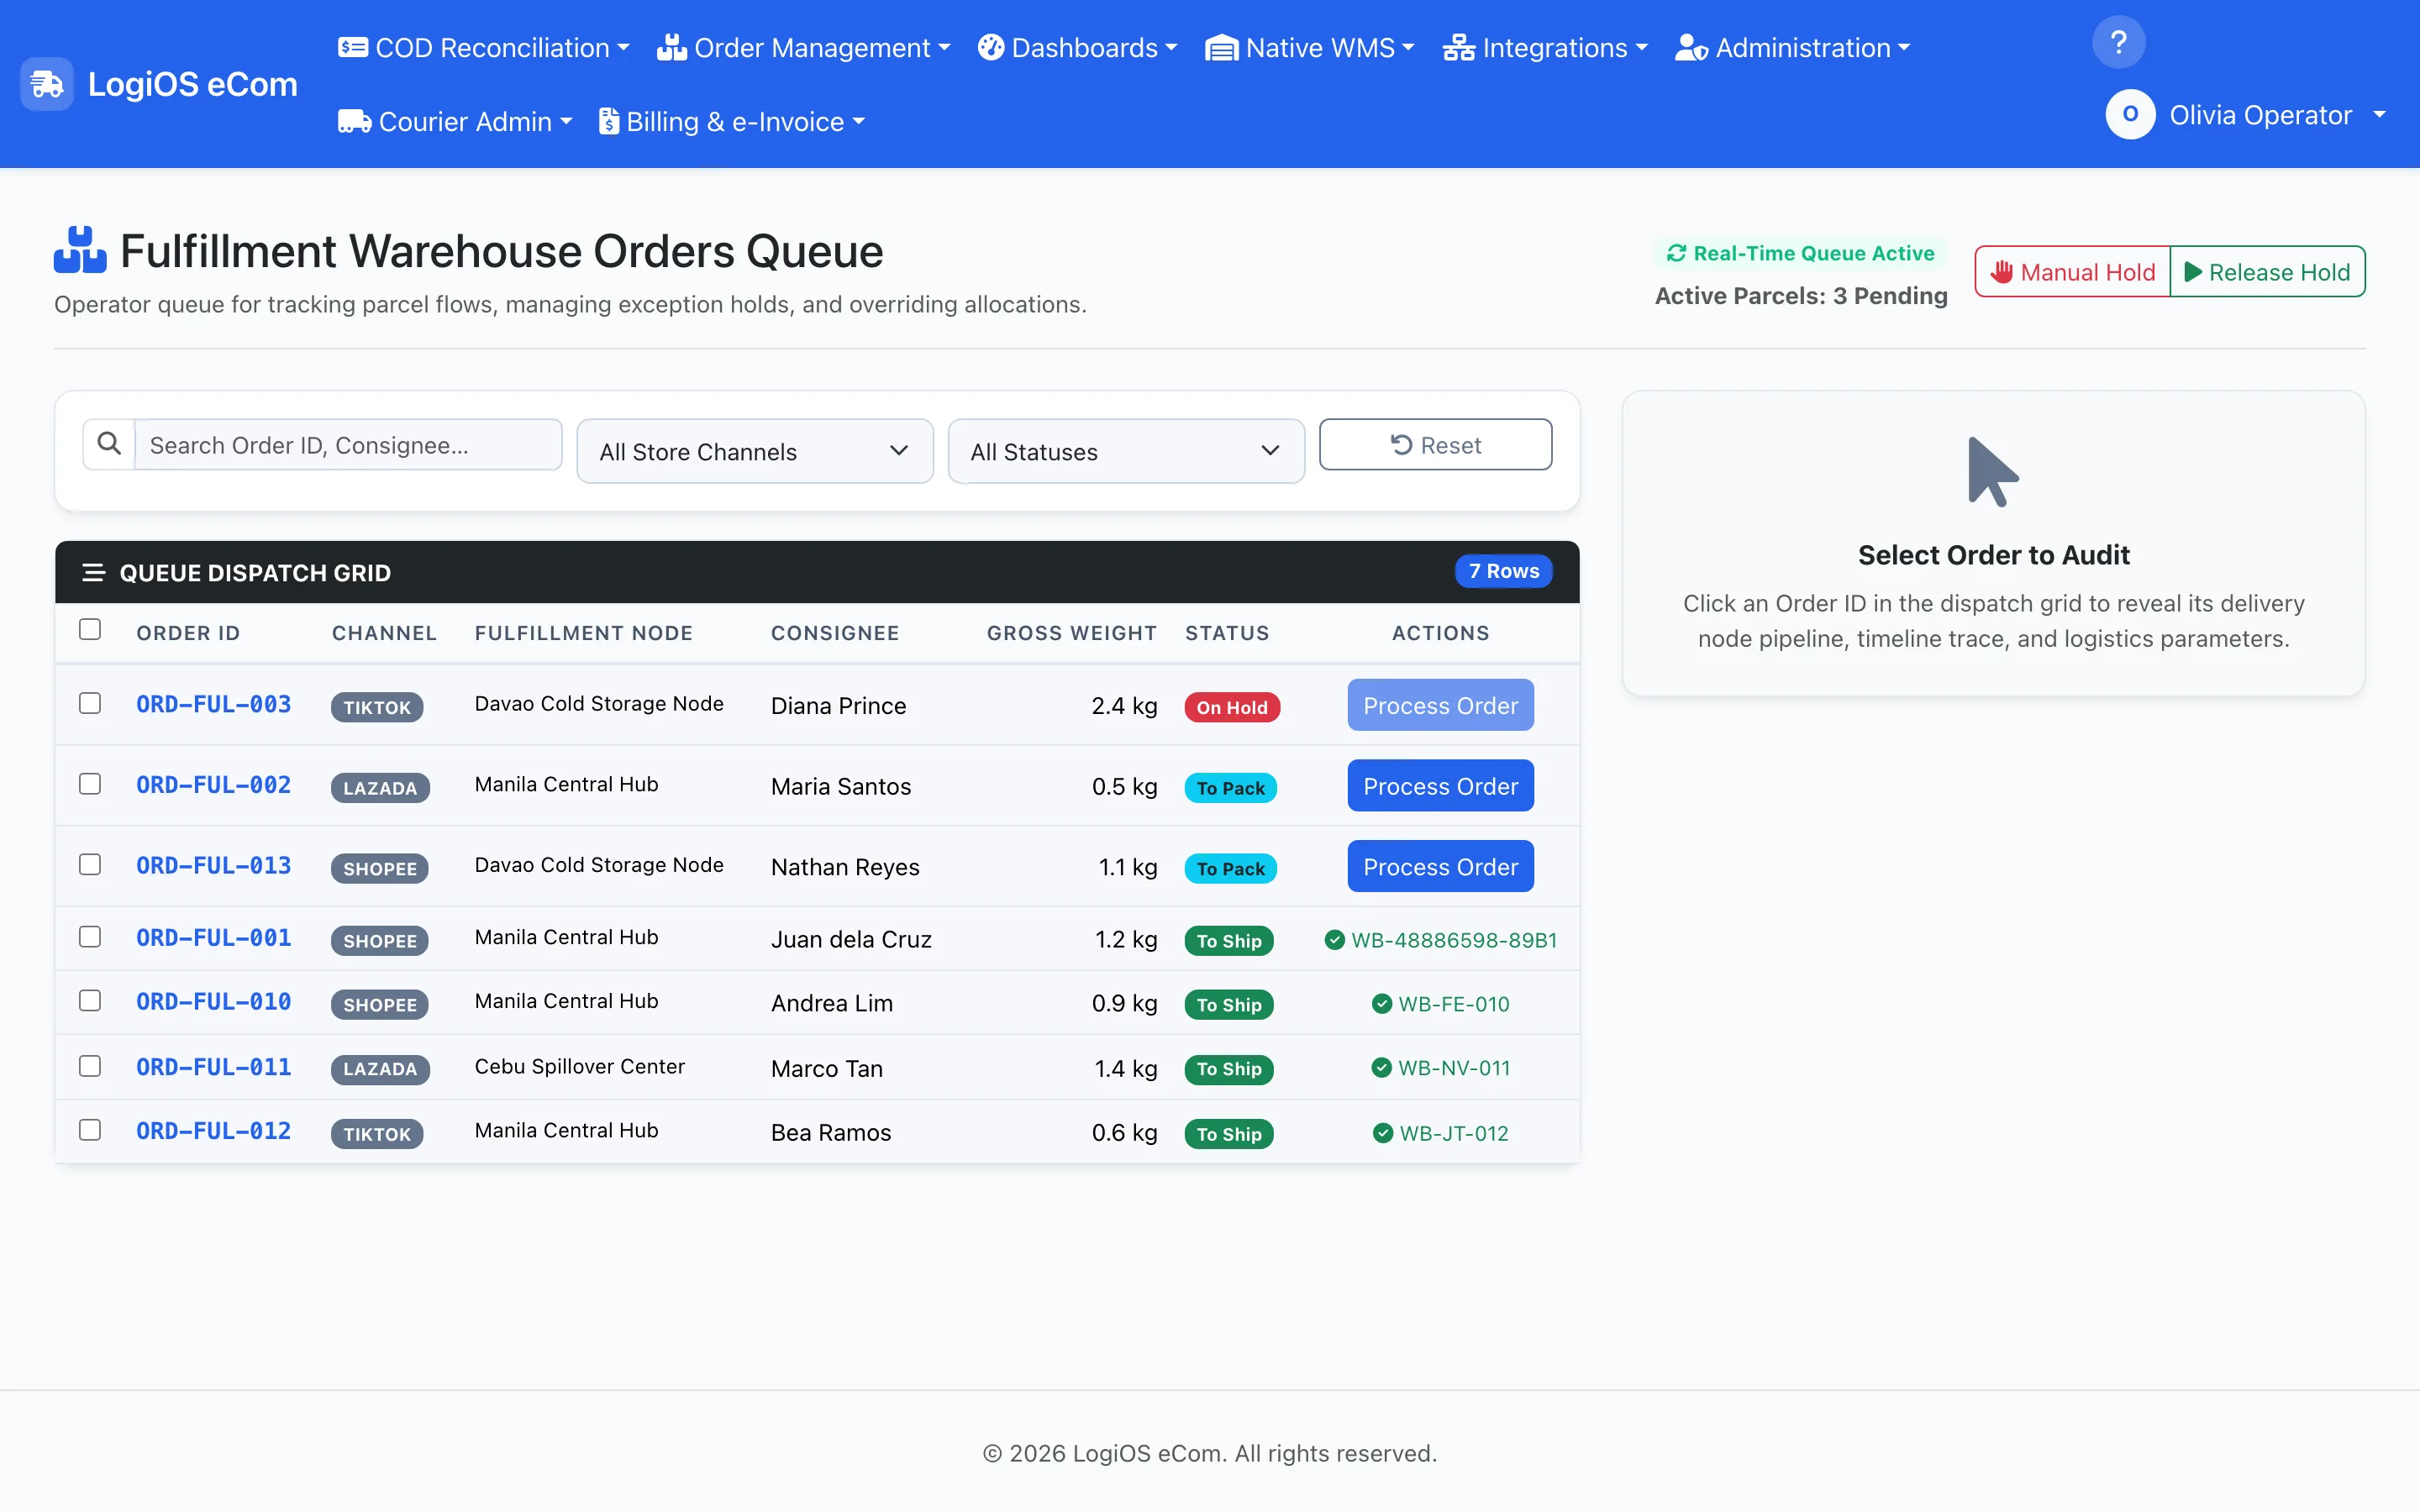This screenshot has width=2420, height=1512.
Task: Click the Gross Weight column header
Action: coord(1071,633)
